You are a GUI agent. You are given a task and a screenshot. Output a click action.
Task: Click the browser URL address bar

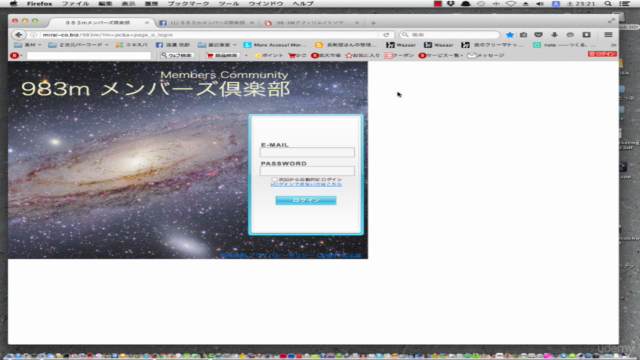pyautogui.click(x=208, y=35)
